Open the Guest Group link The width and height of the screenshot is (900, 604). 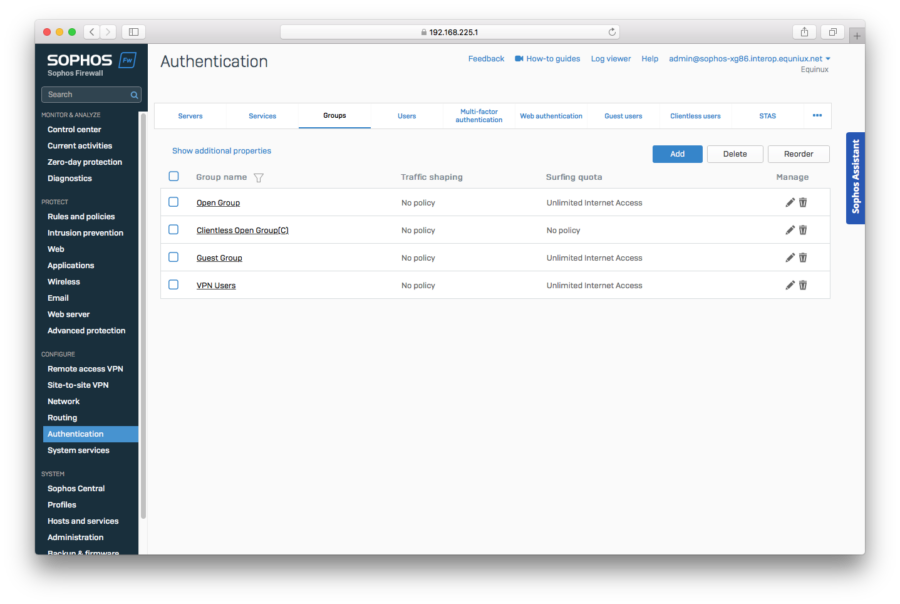pyautogui.click(x=219, y=258)
